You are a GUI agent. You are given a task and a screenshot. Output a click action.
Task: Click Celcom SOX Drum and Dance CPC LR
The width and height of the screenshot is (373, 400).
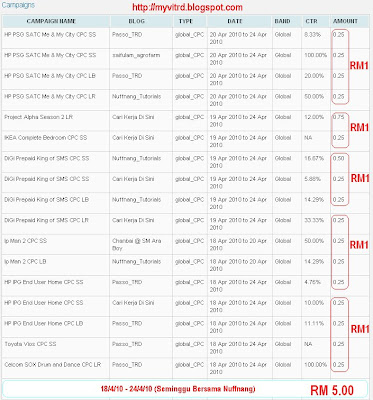click(52, 365)
